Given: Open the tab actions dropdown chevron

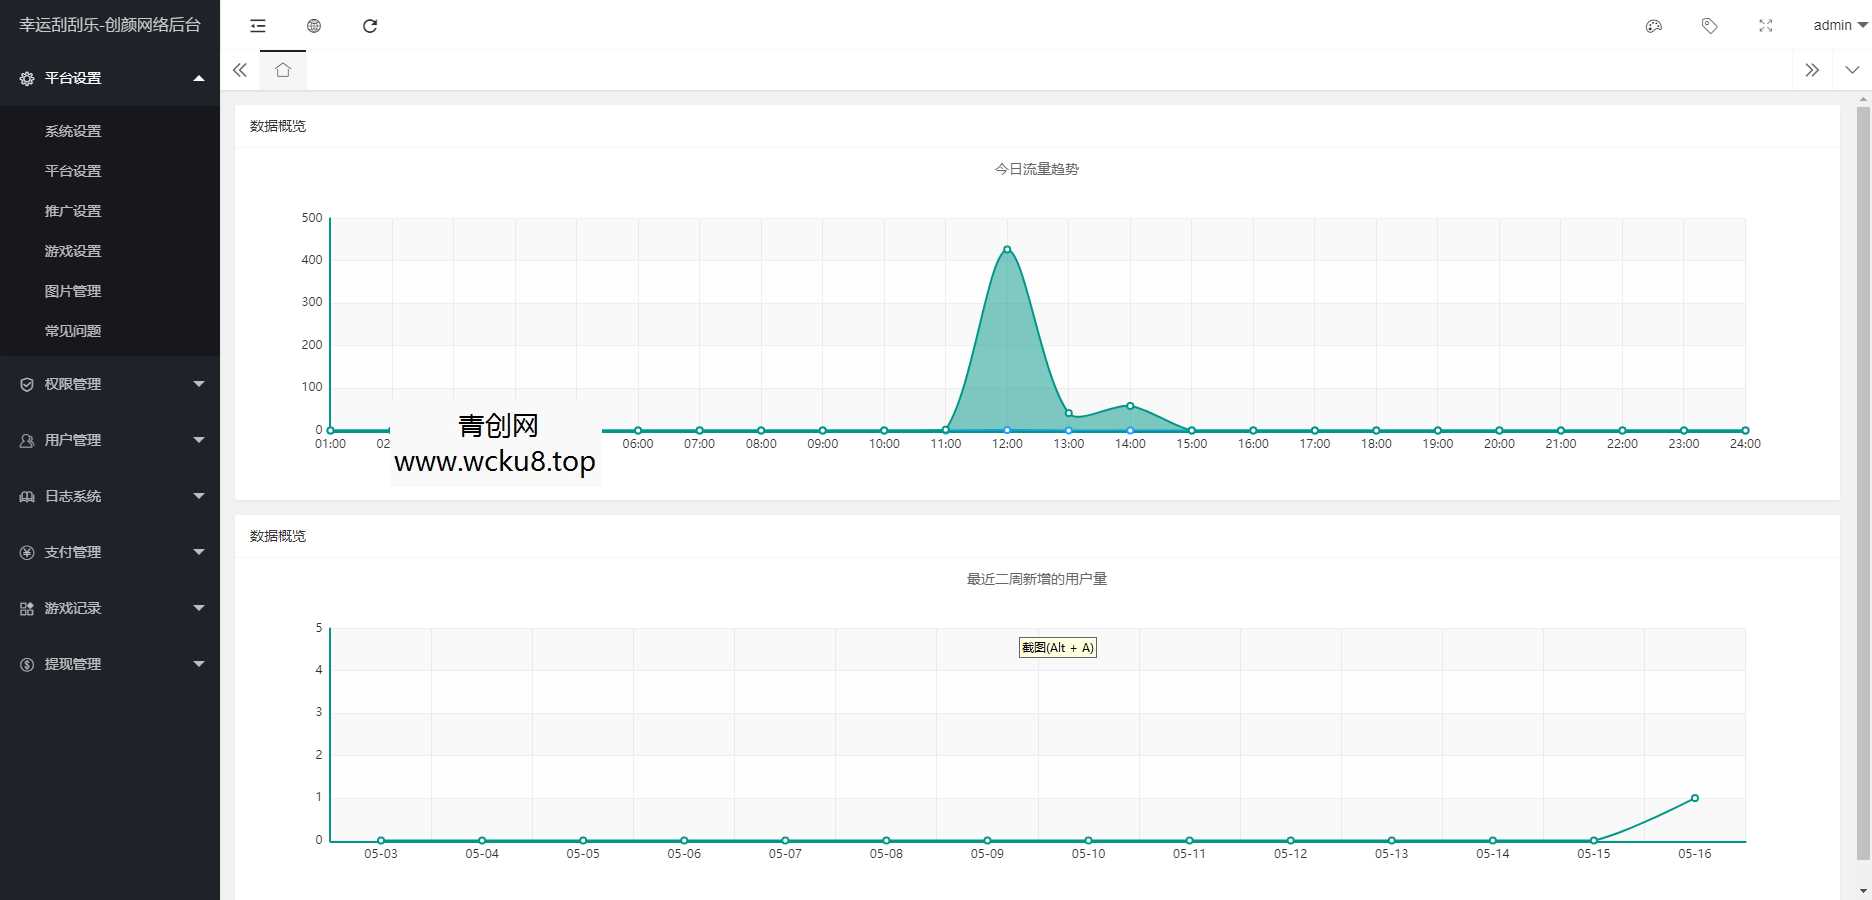Looking at the screenshot, I should pos(1852,70).
